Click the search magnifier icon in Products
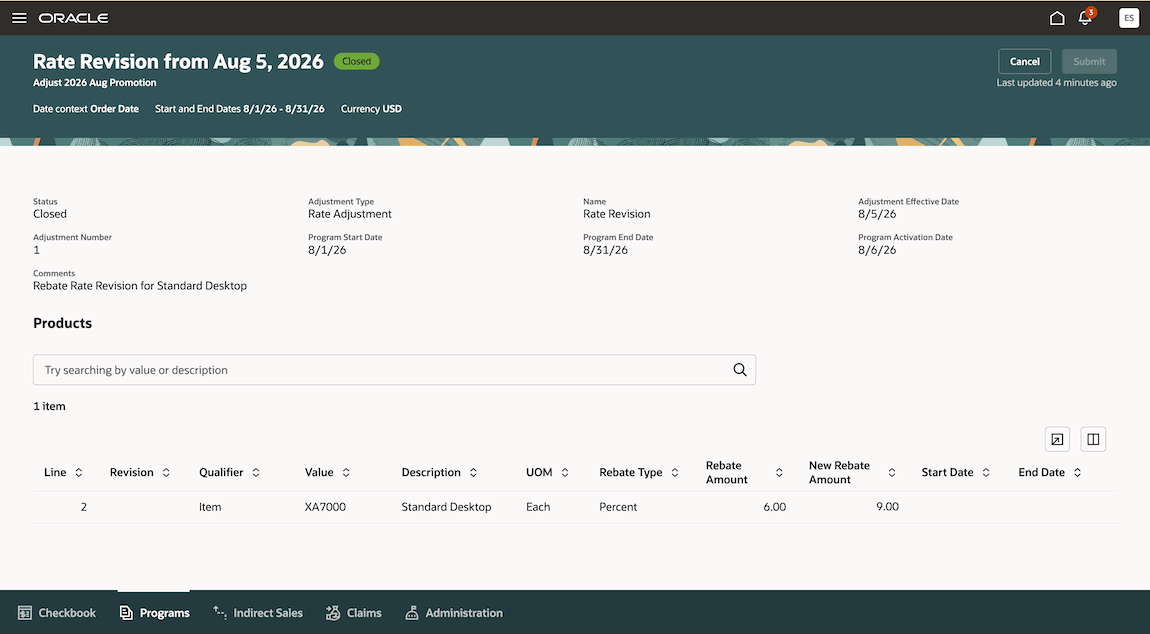 tap(740, 370)
